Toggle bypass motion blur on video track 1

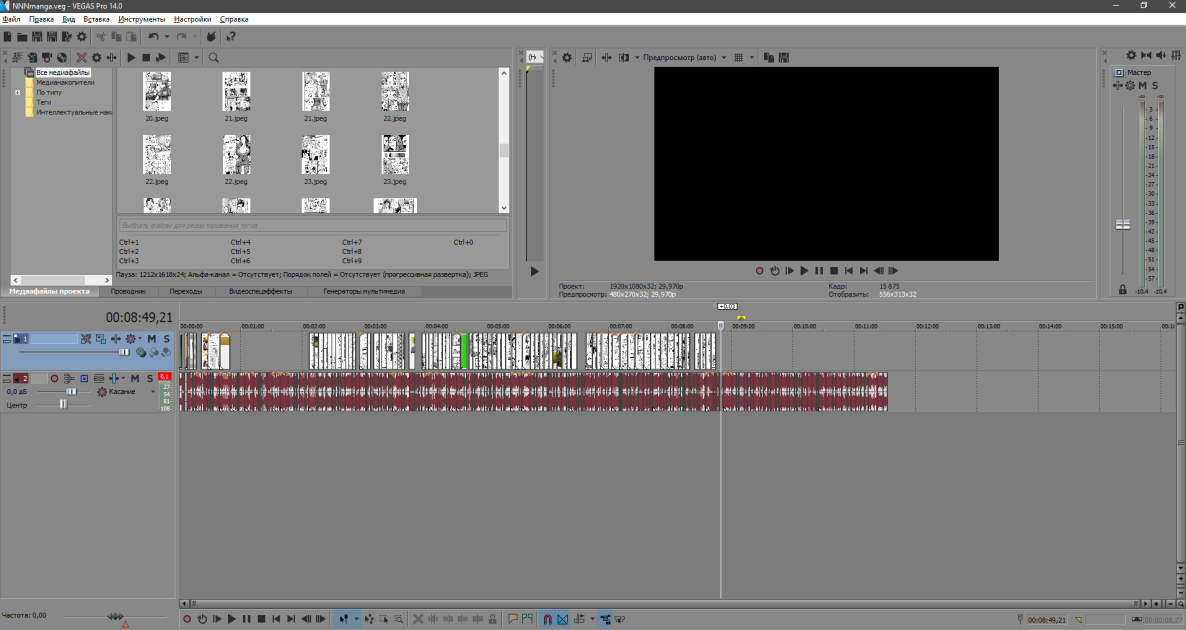coord(86,339)
